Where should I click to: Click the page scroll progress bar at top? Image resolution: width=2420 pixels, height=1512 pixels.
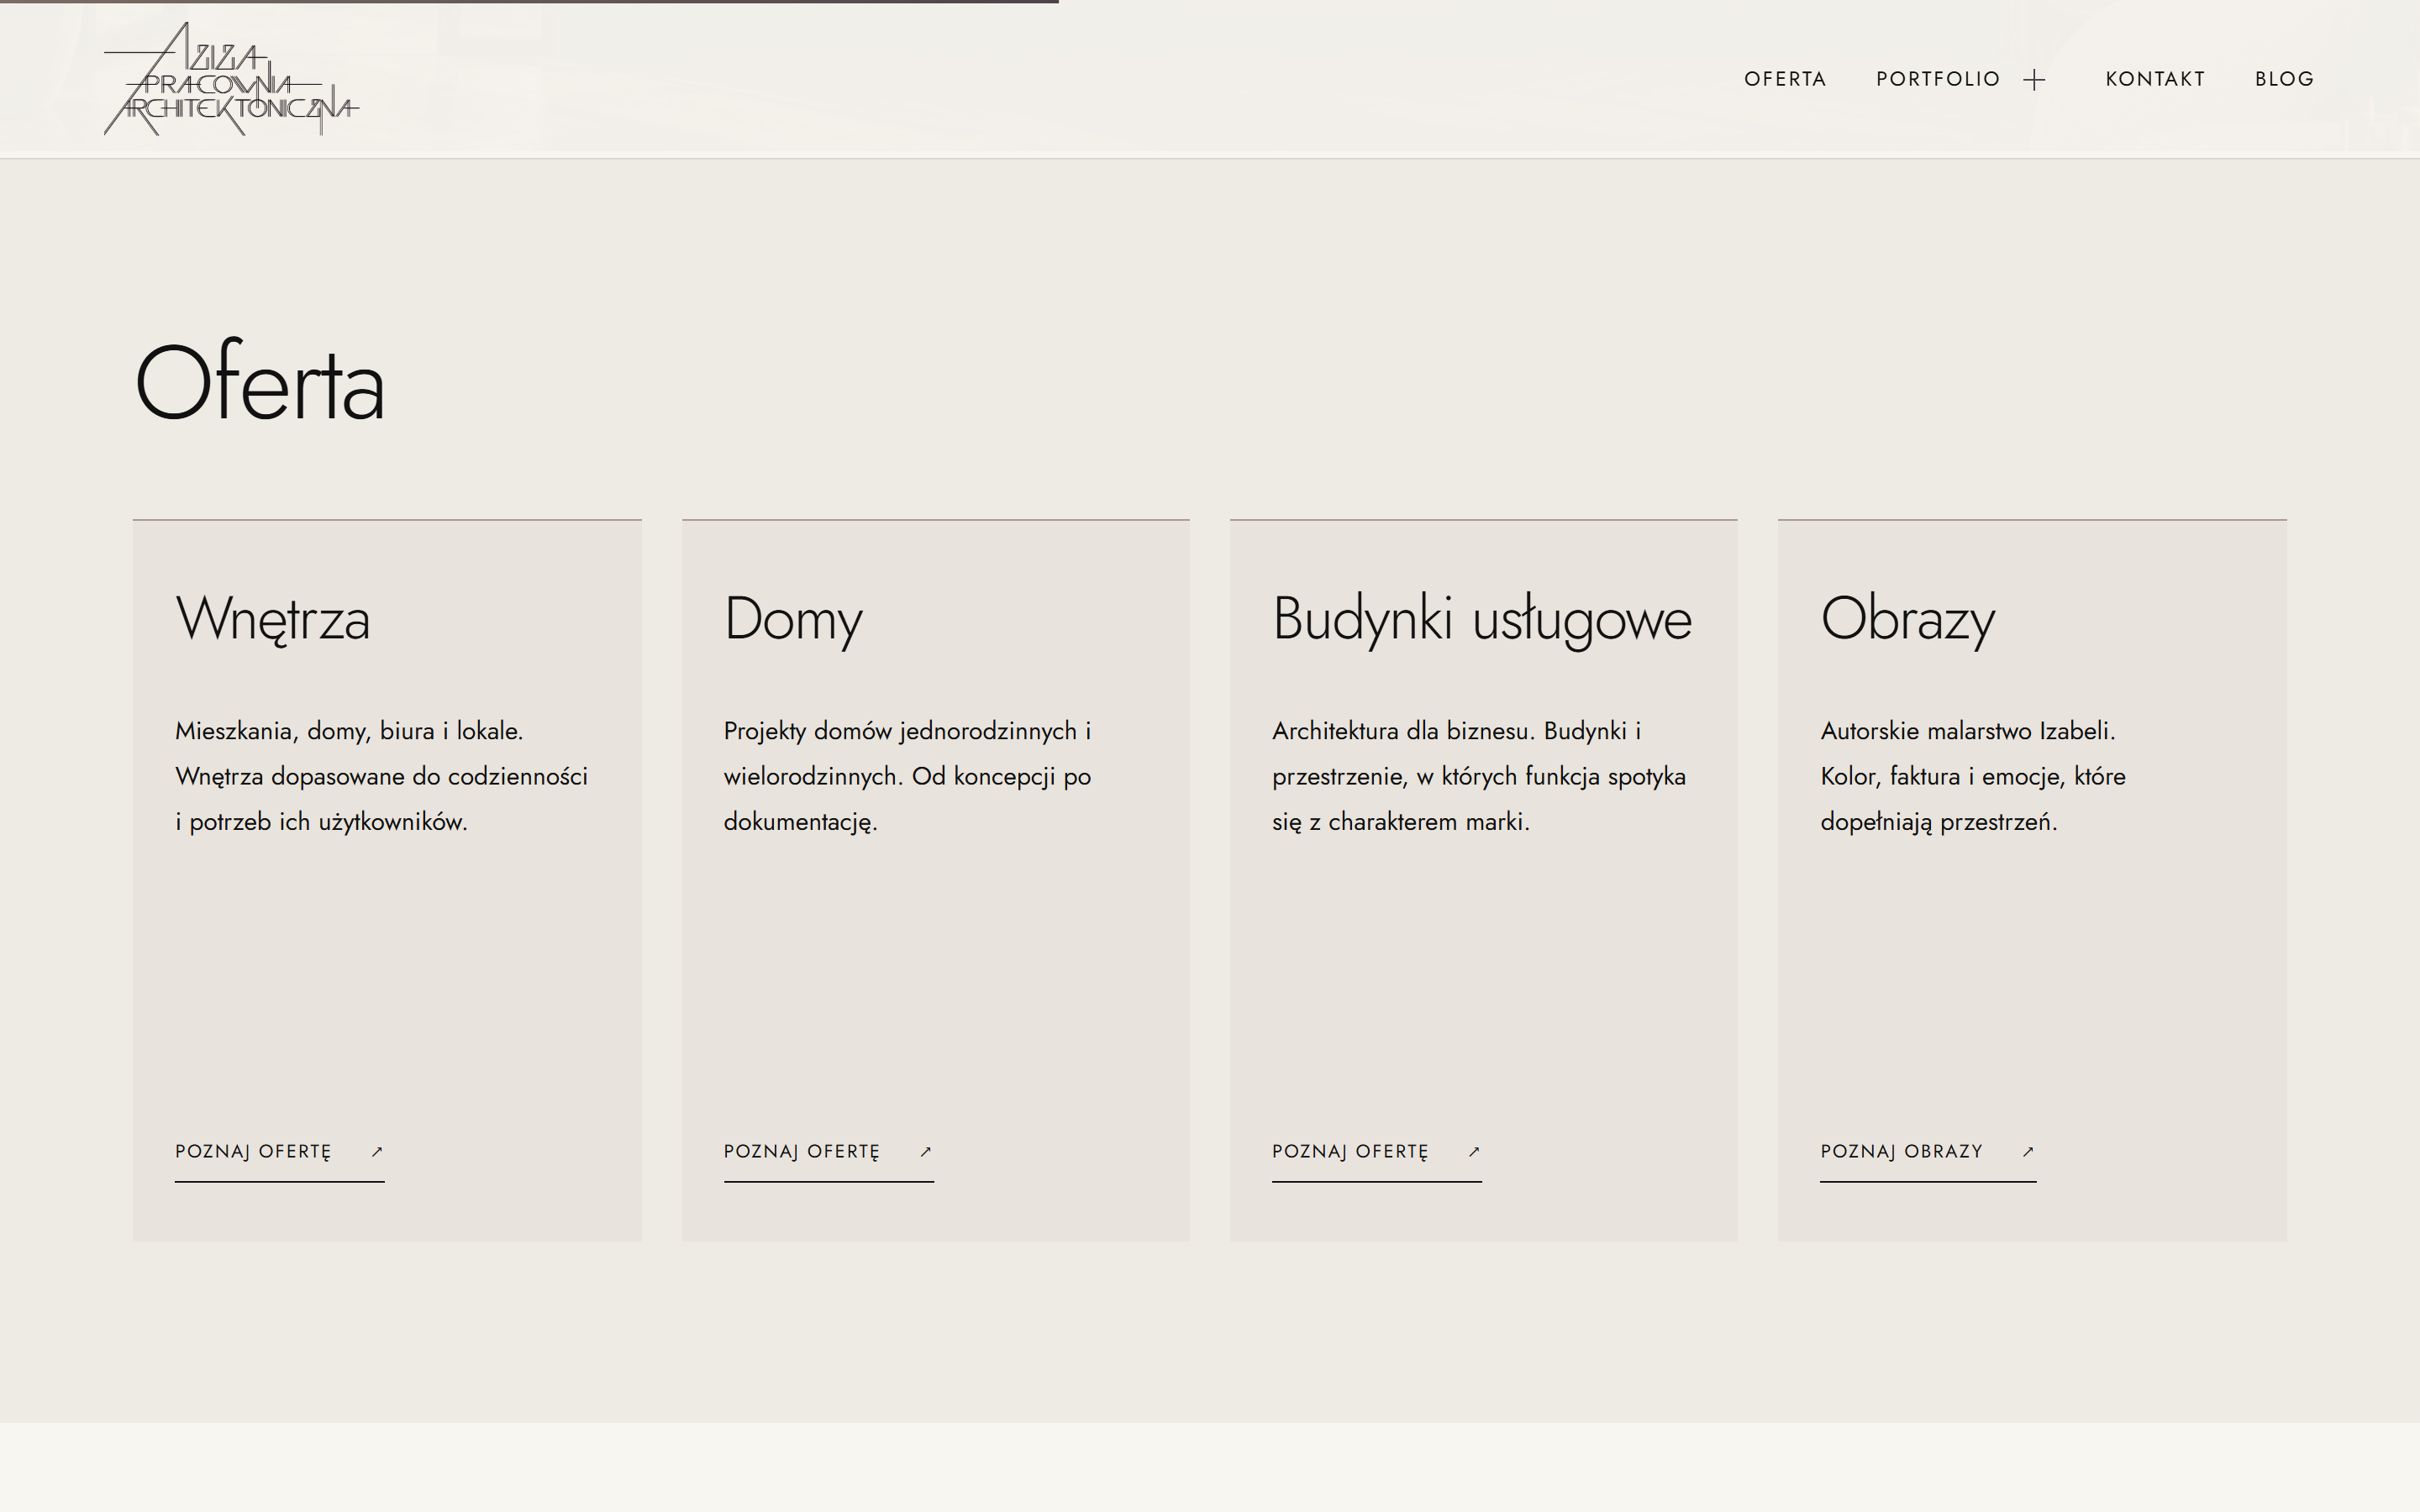pyautogui.click(x=529, y=2)
